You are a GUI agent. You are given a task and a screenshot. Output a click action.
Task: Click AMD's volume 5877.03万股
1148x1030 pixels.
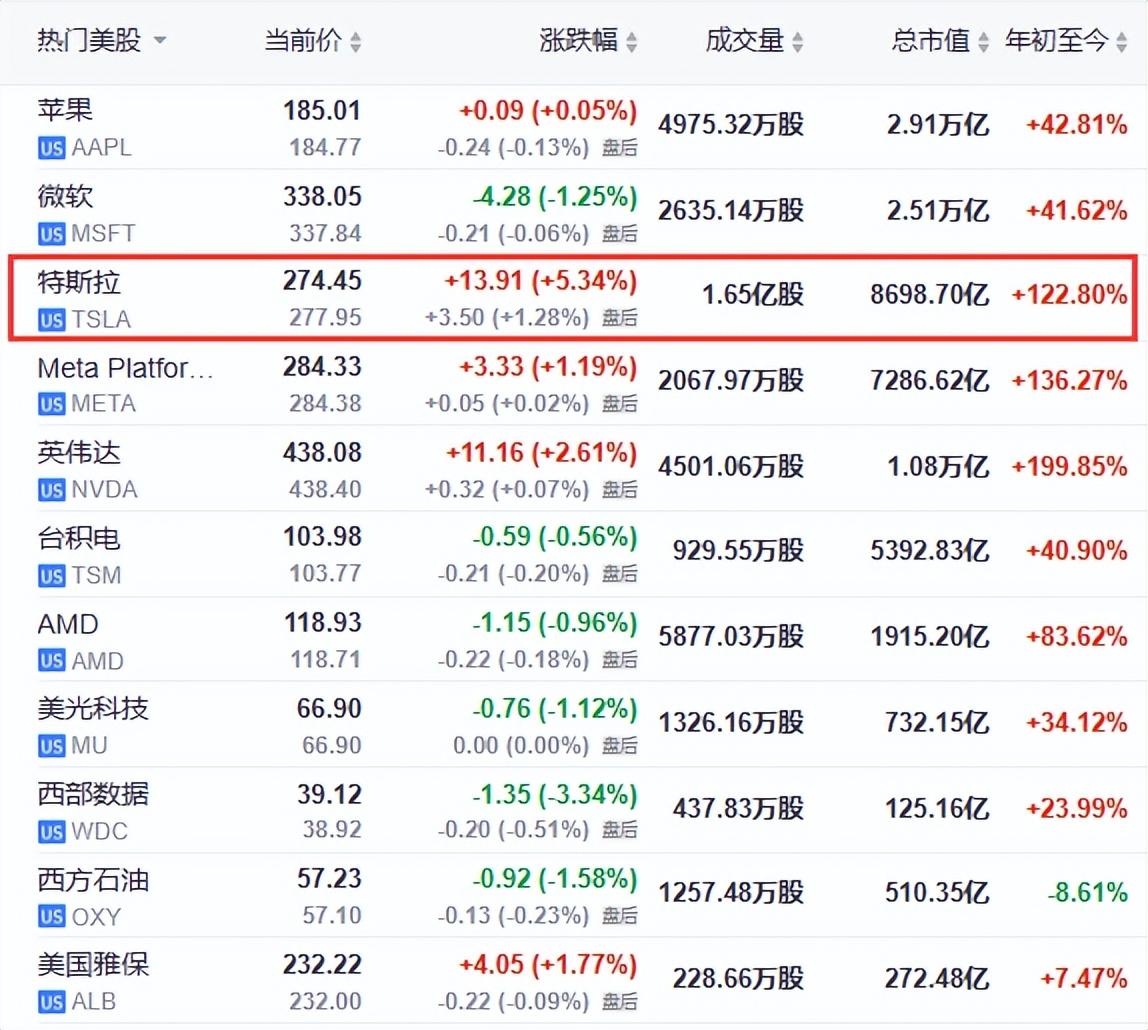click(x=731, y=637)
